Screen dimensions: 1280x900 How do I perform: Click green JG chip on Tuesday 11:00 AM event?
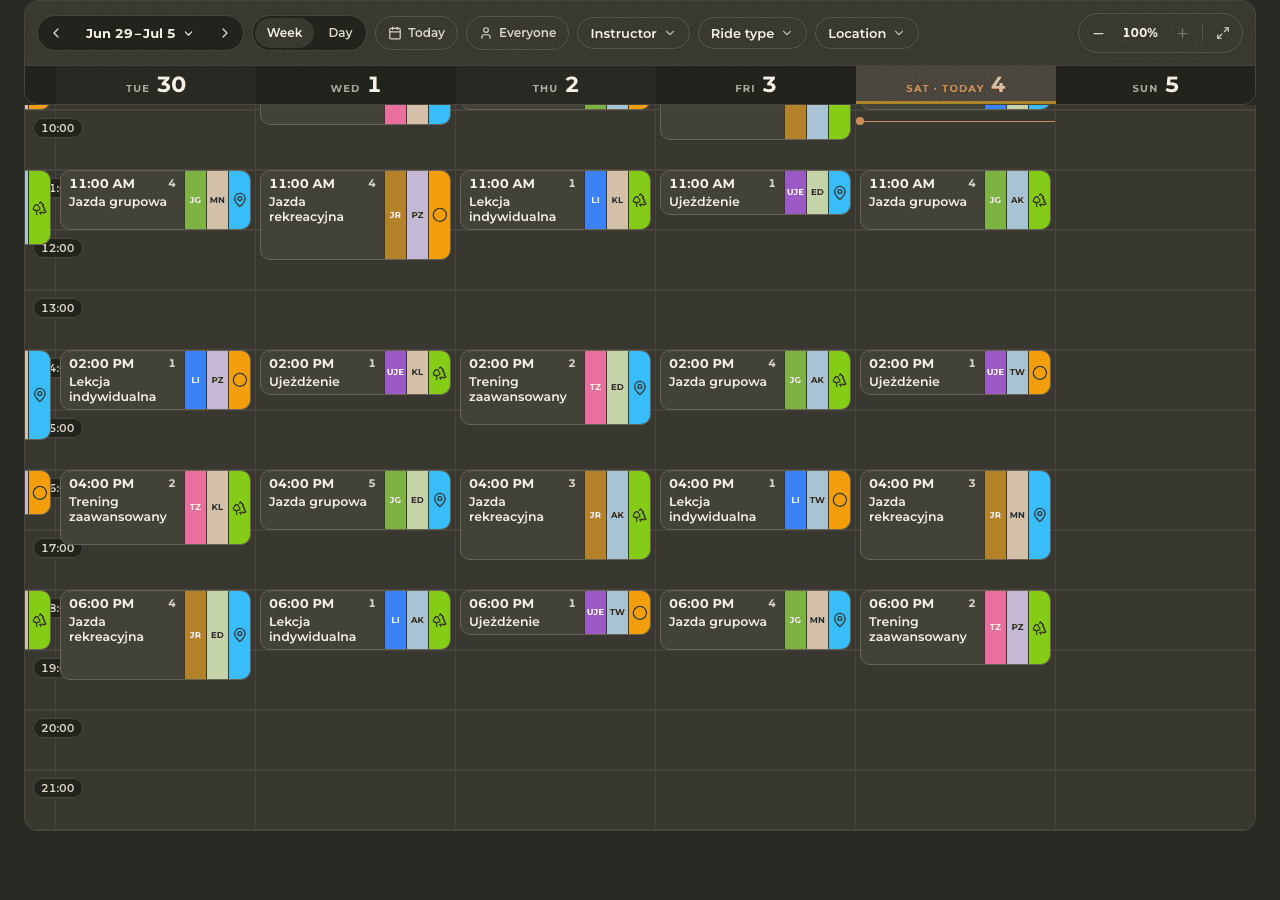(196, 200)
